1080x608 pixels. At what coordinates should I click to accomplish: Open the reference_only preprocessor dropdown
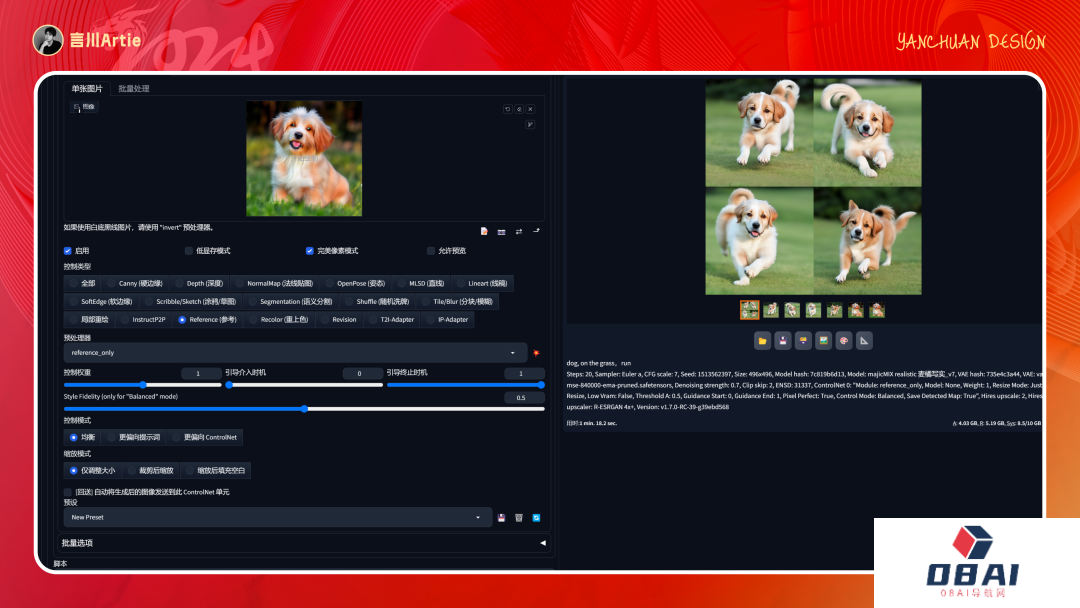[x=295, y=353]
